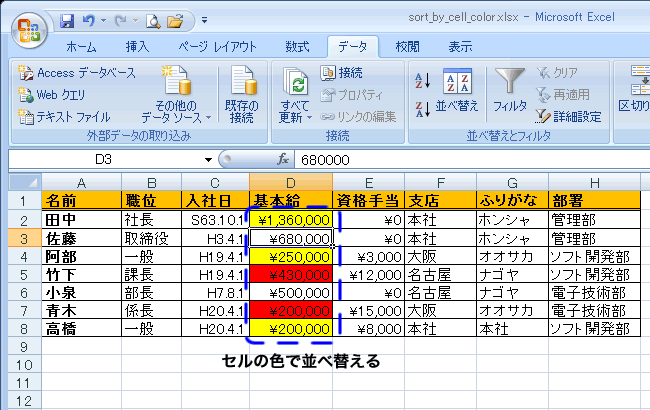Viewport: 650px width, 410px height.
Task: Click the 小泉 name cell
Action: click(x=81, y=293)
